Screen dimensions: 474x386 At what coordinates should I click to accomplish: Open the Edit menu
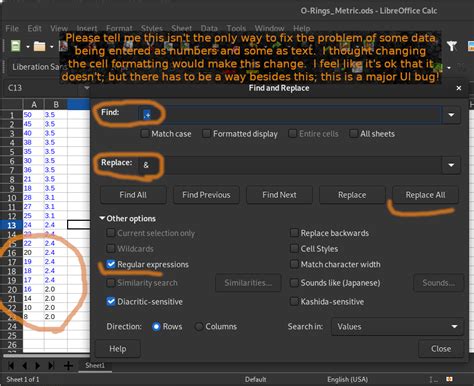point(34,28)
